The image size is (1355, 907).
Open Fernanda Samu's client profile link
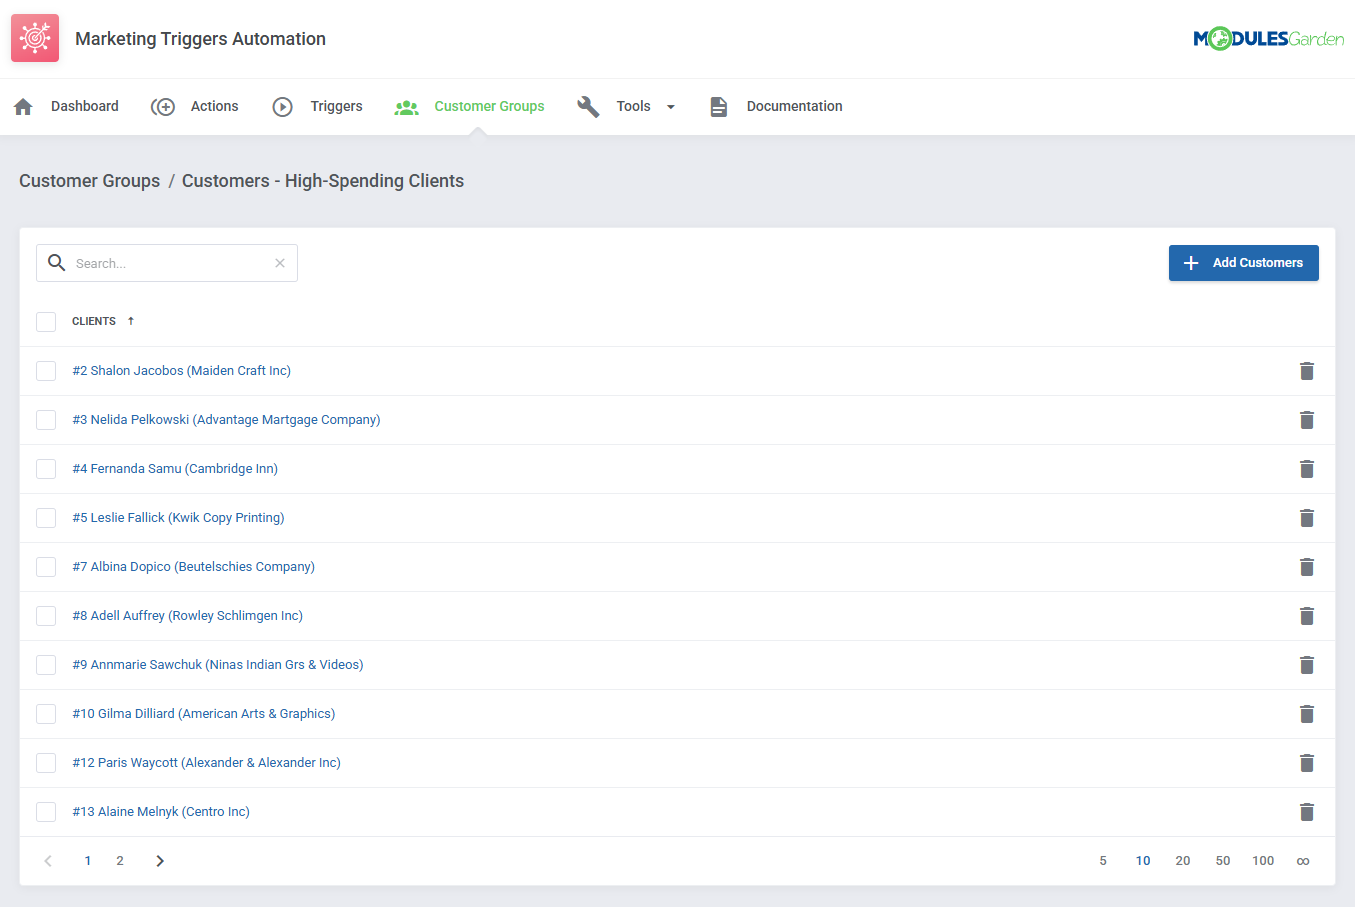(176, 468)
